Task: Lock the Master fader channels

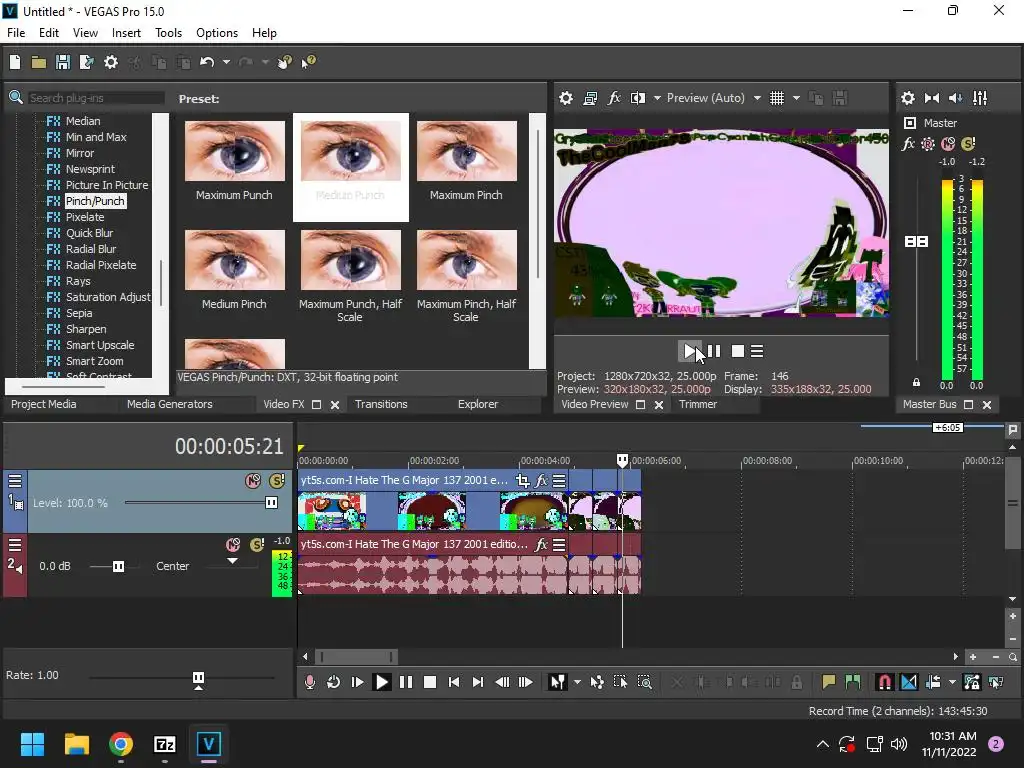Action: click(x=916, y=382)
